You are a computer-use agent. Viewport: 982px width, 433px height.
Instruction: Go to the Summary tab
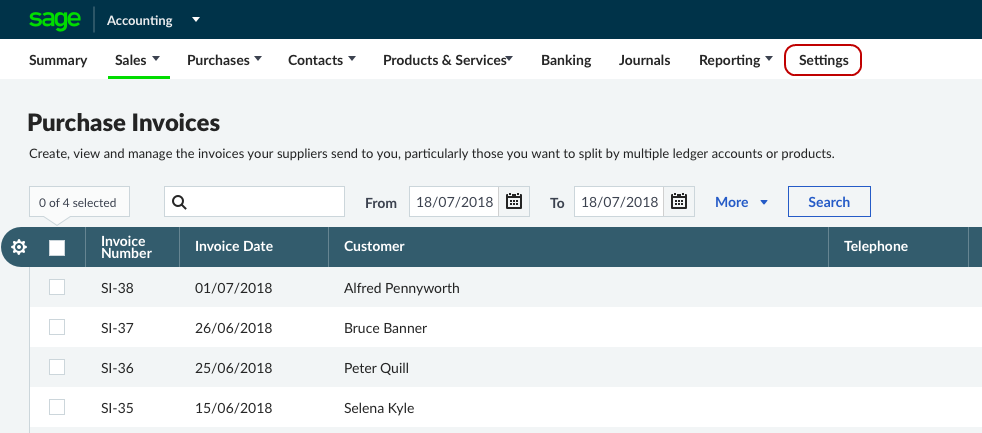click(x=58, y=60)
